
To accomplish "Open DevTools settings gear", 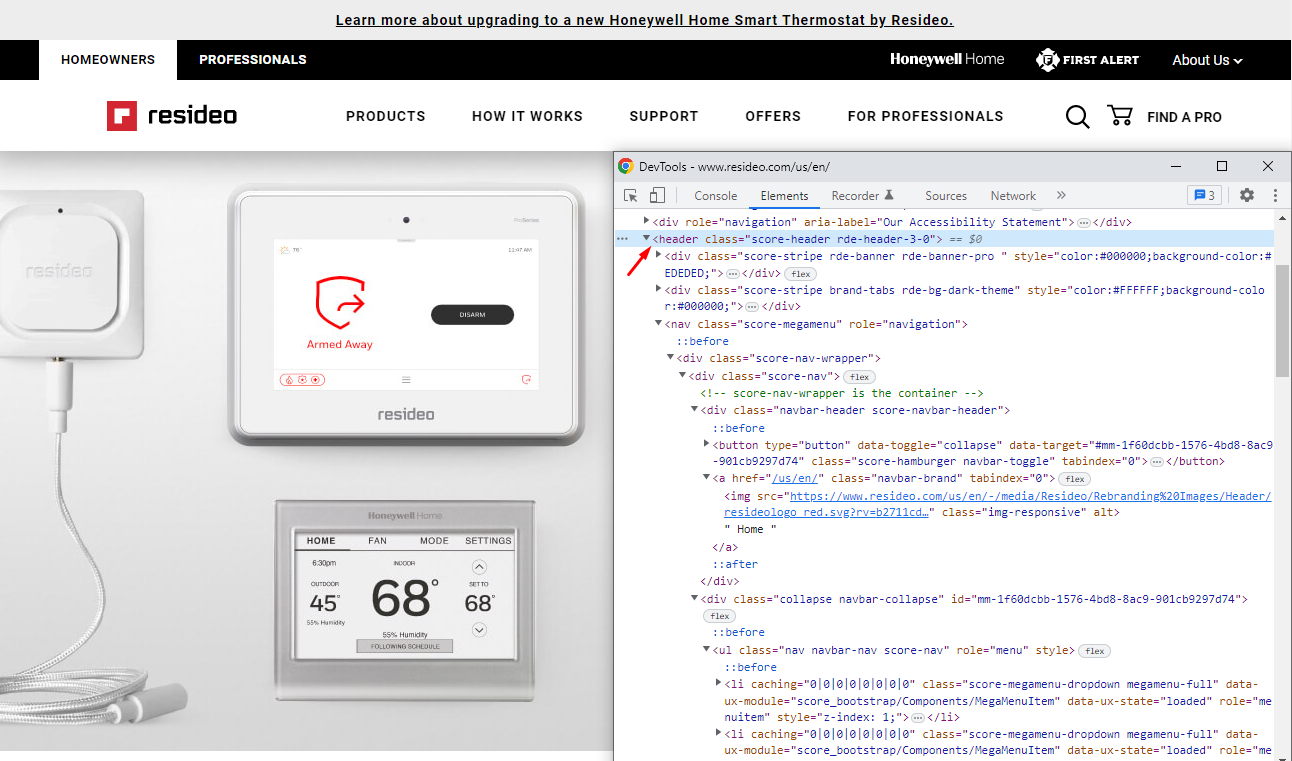I will [x=1247, y=196].
